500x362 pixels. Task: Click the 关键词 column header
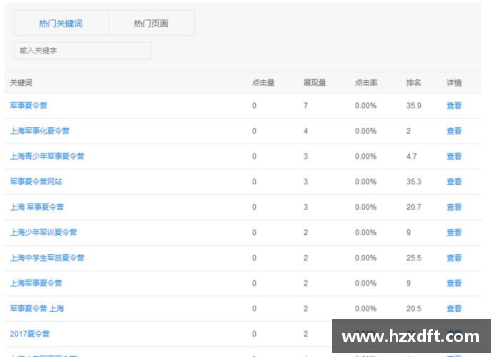(21, 83)
